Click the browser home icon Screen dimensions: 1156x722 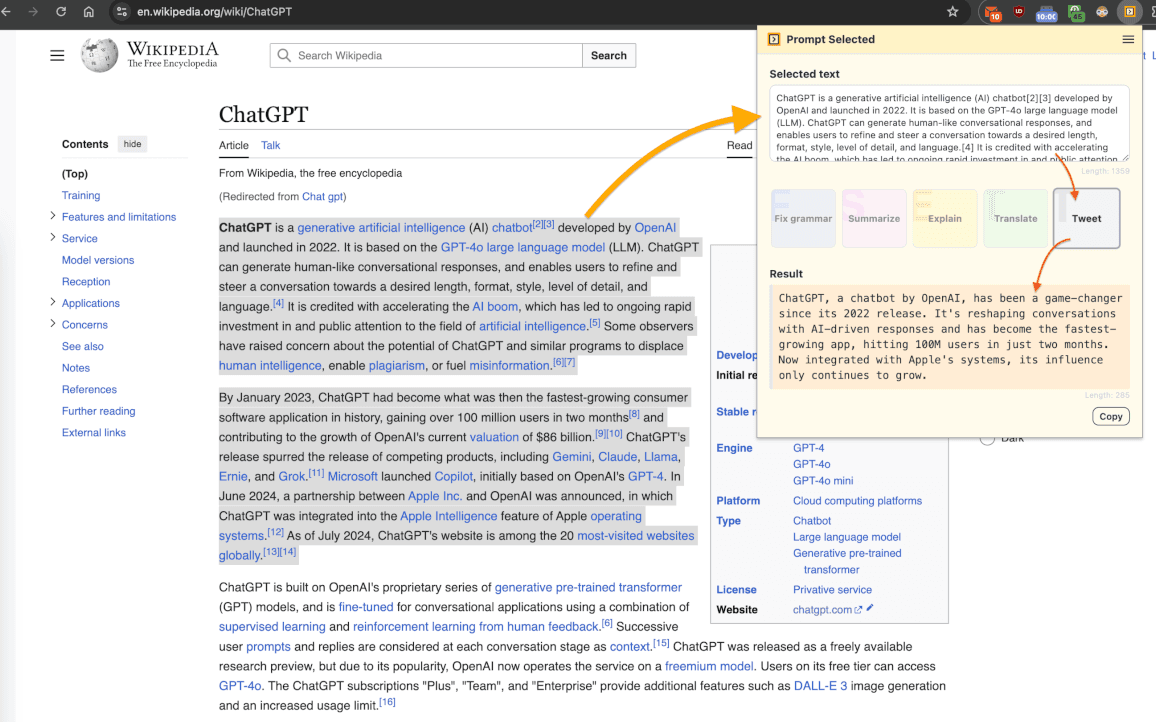(89, 13)
